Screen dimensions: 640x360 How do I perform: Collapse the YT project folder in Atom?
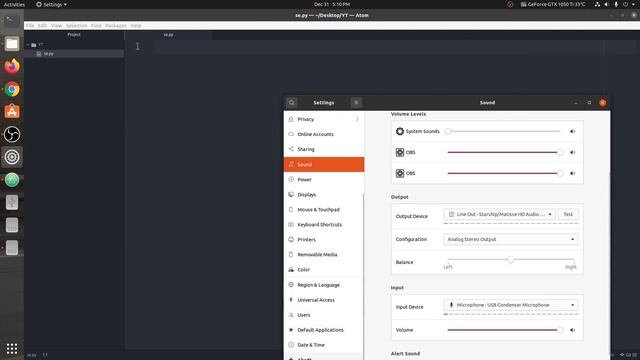28,45
